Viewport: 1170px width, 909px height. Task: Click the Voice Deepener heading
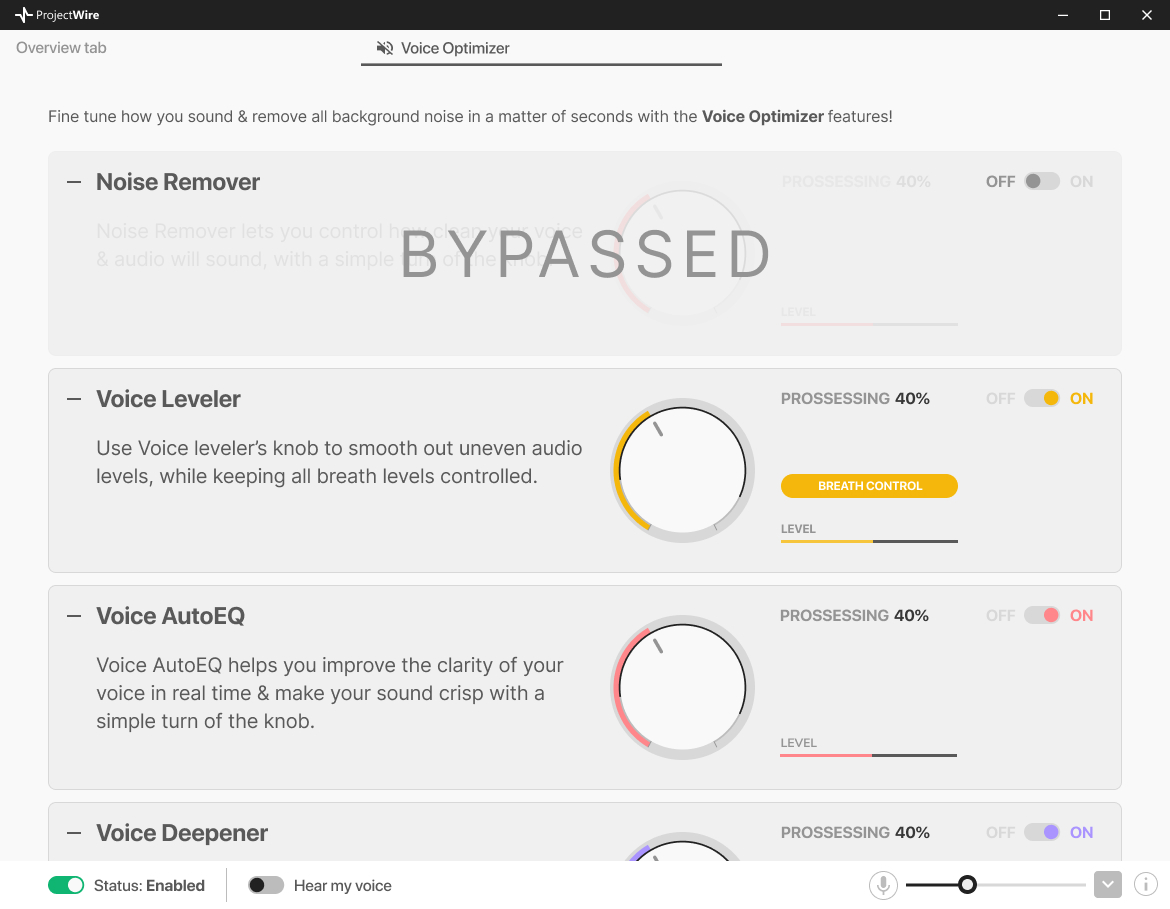point(181,833)
